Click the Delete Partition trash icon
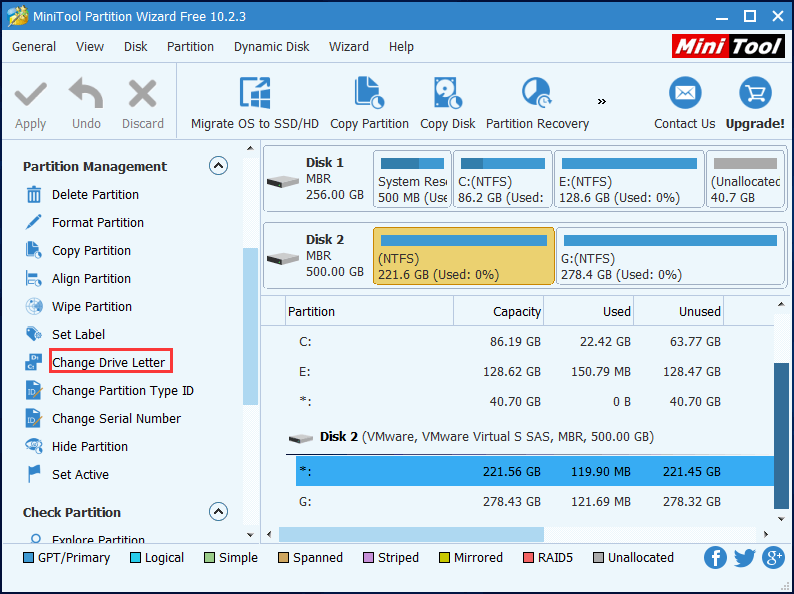Viewport: 794px width, 594px height. coord(34,194)
